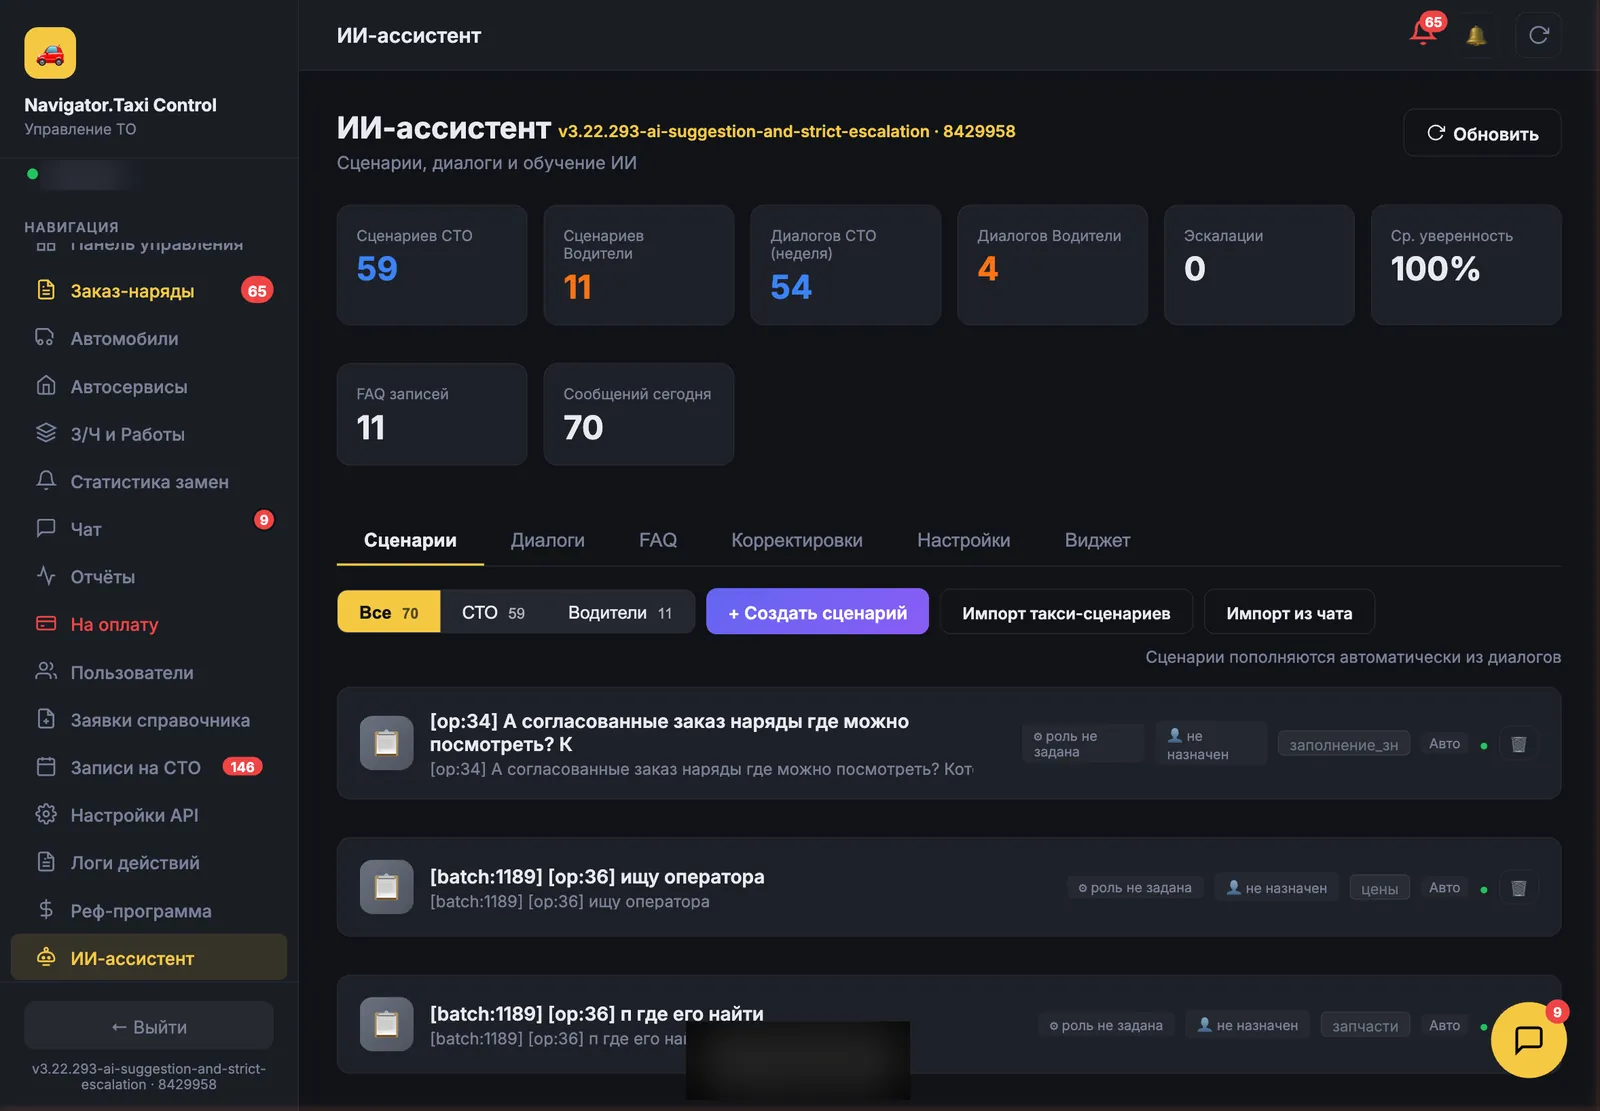1600x1111 pixels.
Task: Open На оплату section
Action: [148, 624]
